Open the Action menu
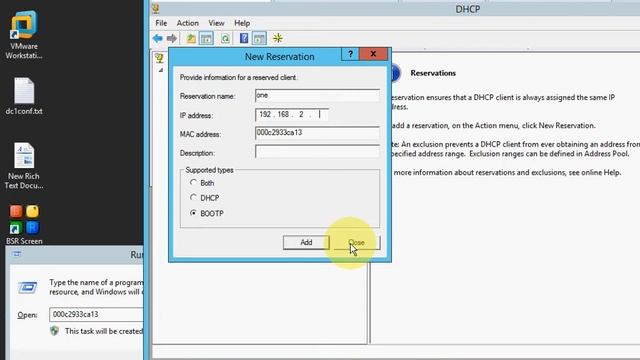This screenshot has width=640, height=360. click(x=187, y=23)
